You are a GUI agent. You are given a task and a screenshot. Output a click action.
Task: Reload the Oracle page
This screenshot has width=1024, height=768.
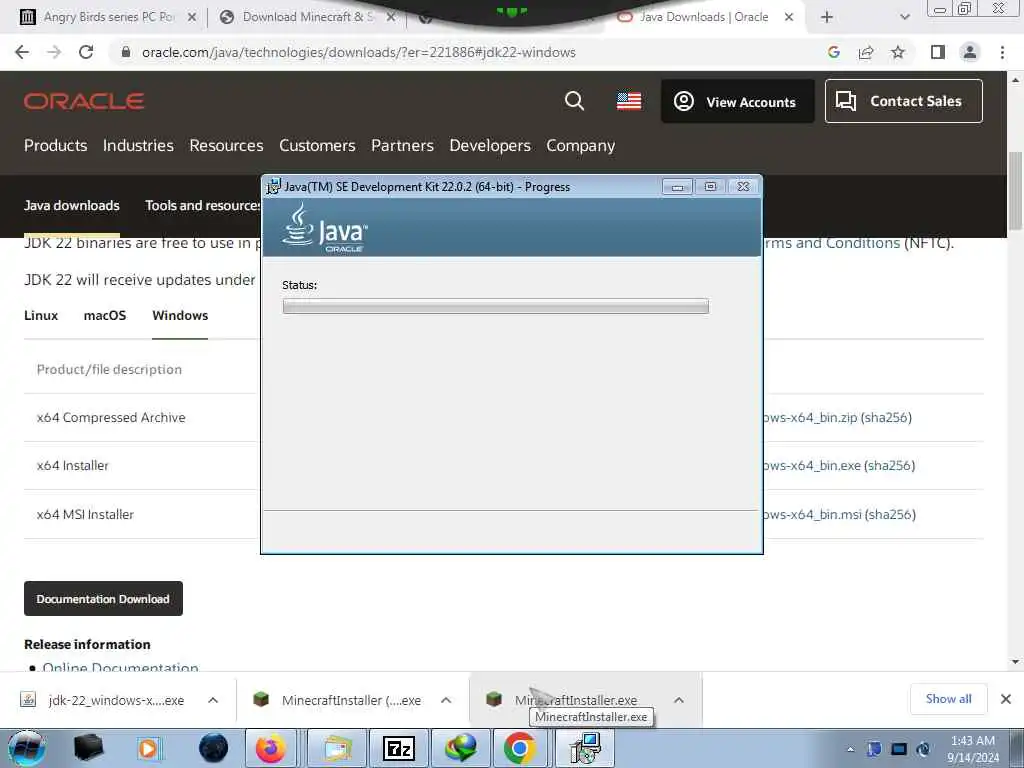86,52
